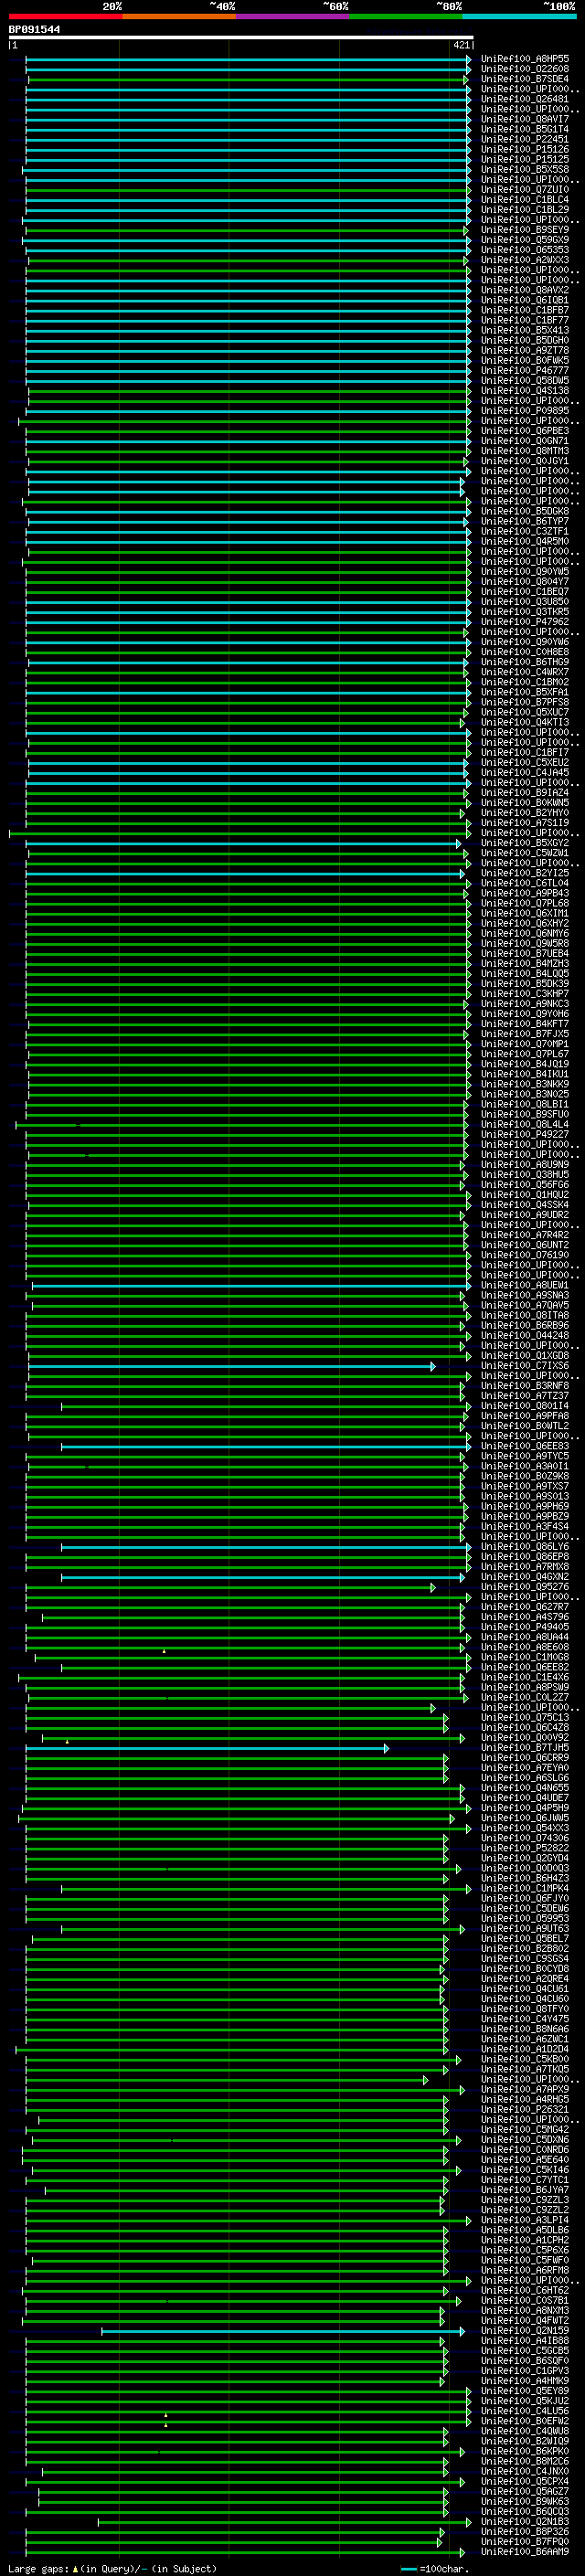The height and width of the screenshot is (2576, 585).
Task: Open hit UniRef100_C1MQG8
Action: (524, 1657)
